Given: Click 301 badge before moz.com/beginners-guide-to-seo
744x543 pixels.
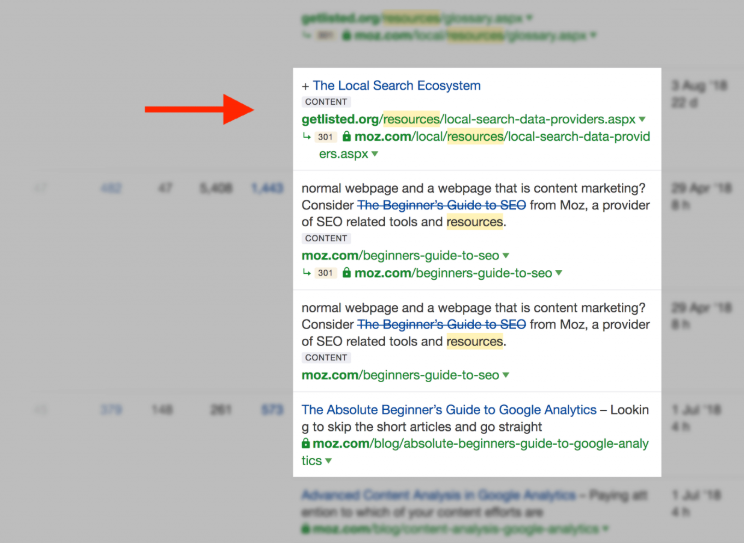Looking at the screenshot, I should click(x=325, y=273).
